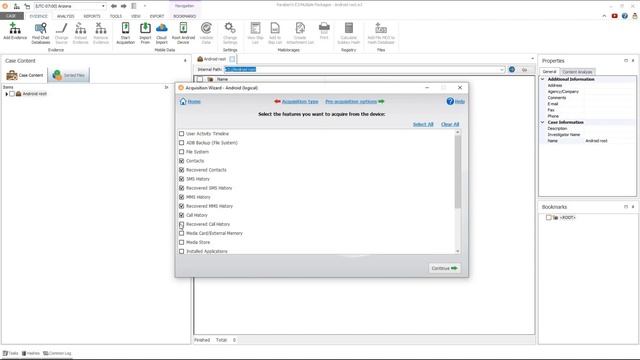Viewport: 640px width, 360px height.
Task: Uncheck the Recovered Contacts checkbox
Action: pos(182,170)
